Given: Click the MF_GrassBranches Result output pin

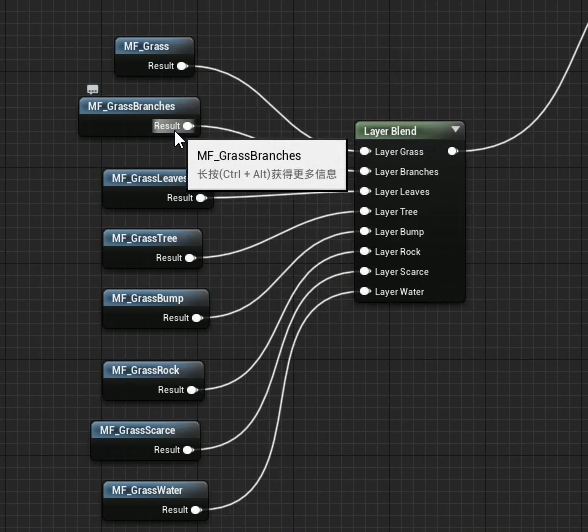Looking at the screenshot, I should 188,126.
